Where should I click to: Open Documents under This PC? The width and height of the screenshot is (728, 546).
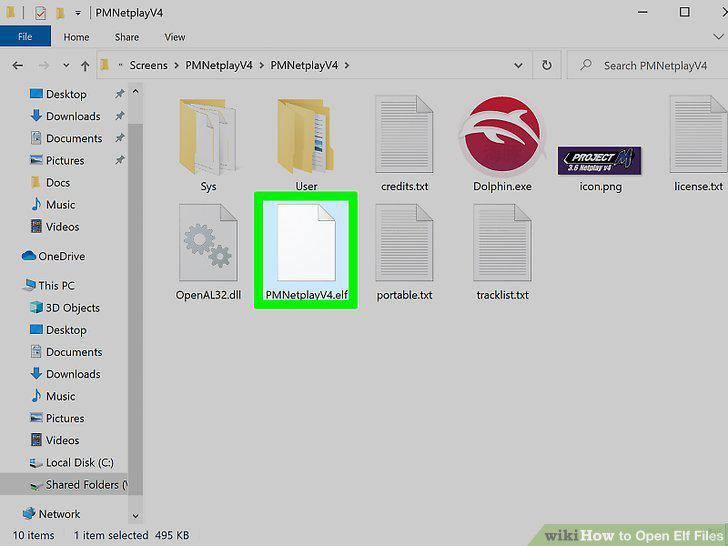coord(74,352)
